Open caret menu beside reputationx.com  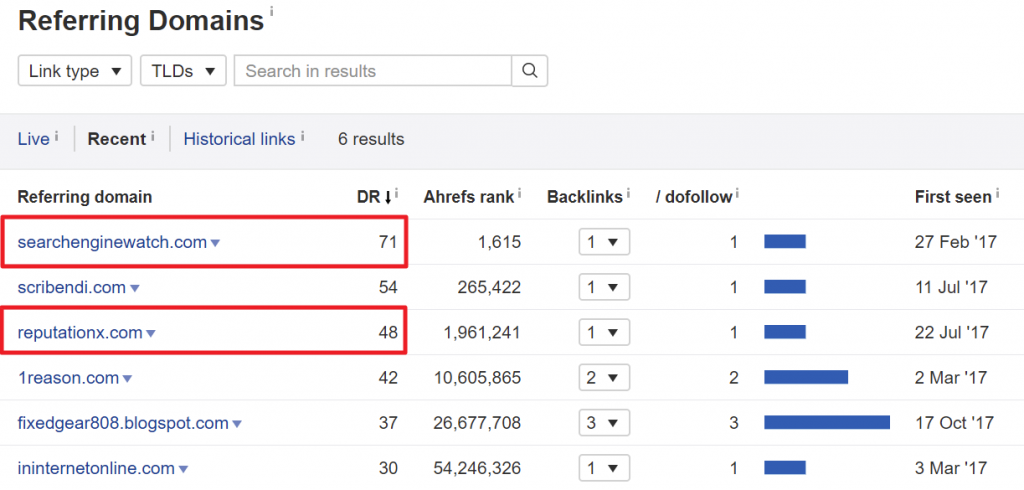151,334
